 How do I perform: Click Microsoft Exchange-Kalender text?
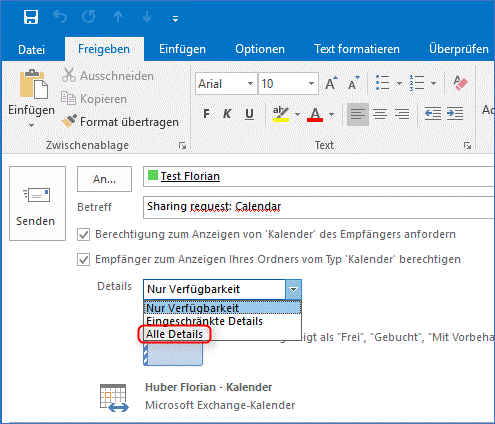tap(220, 405)
